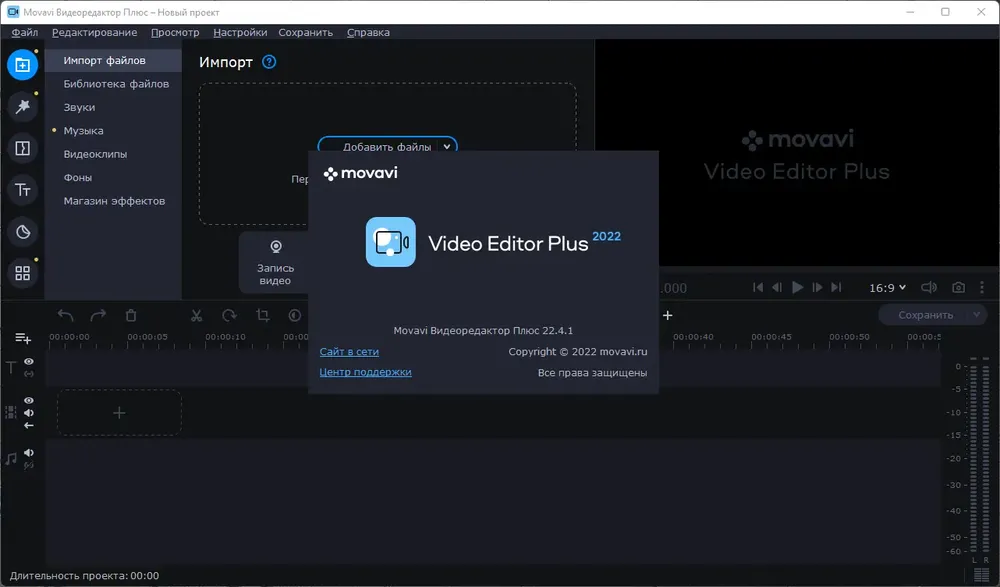The image size is (1000, 587).
Task: Jump to end with skip-forward button
Action: click(x=836, y=288)
